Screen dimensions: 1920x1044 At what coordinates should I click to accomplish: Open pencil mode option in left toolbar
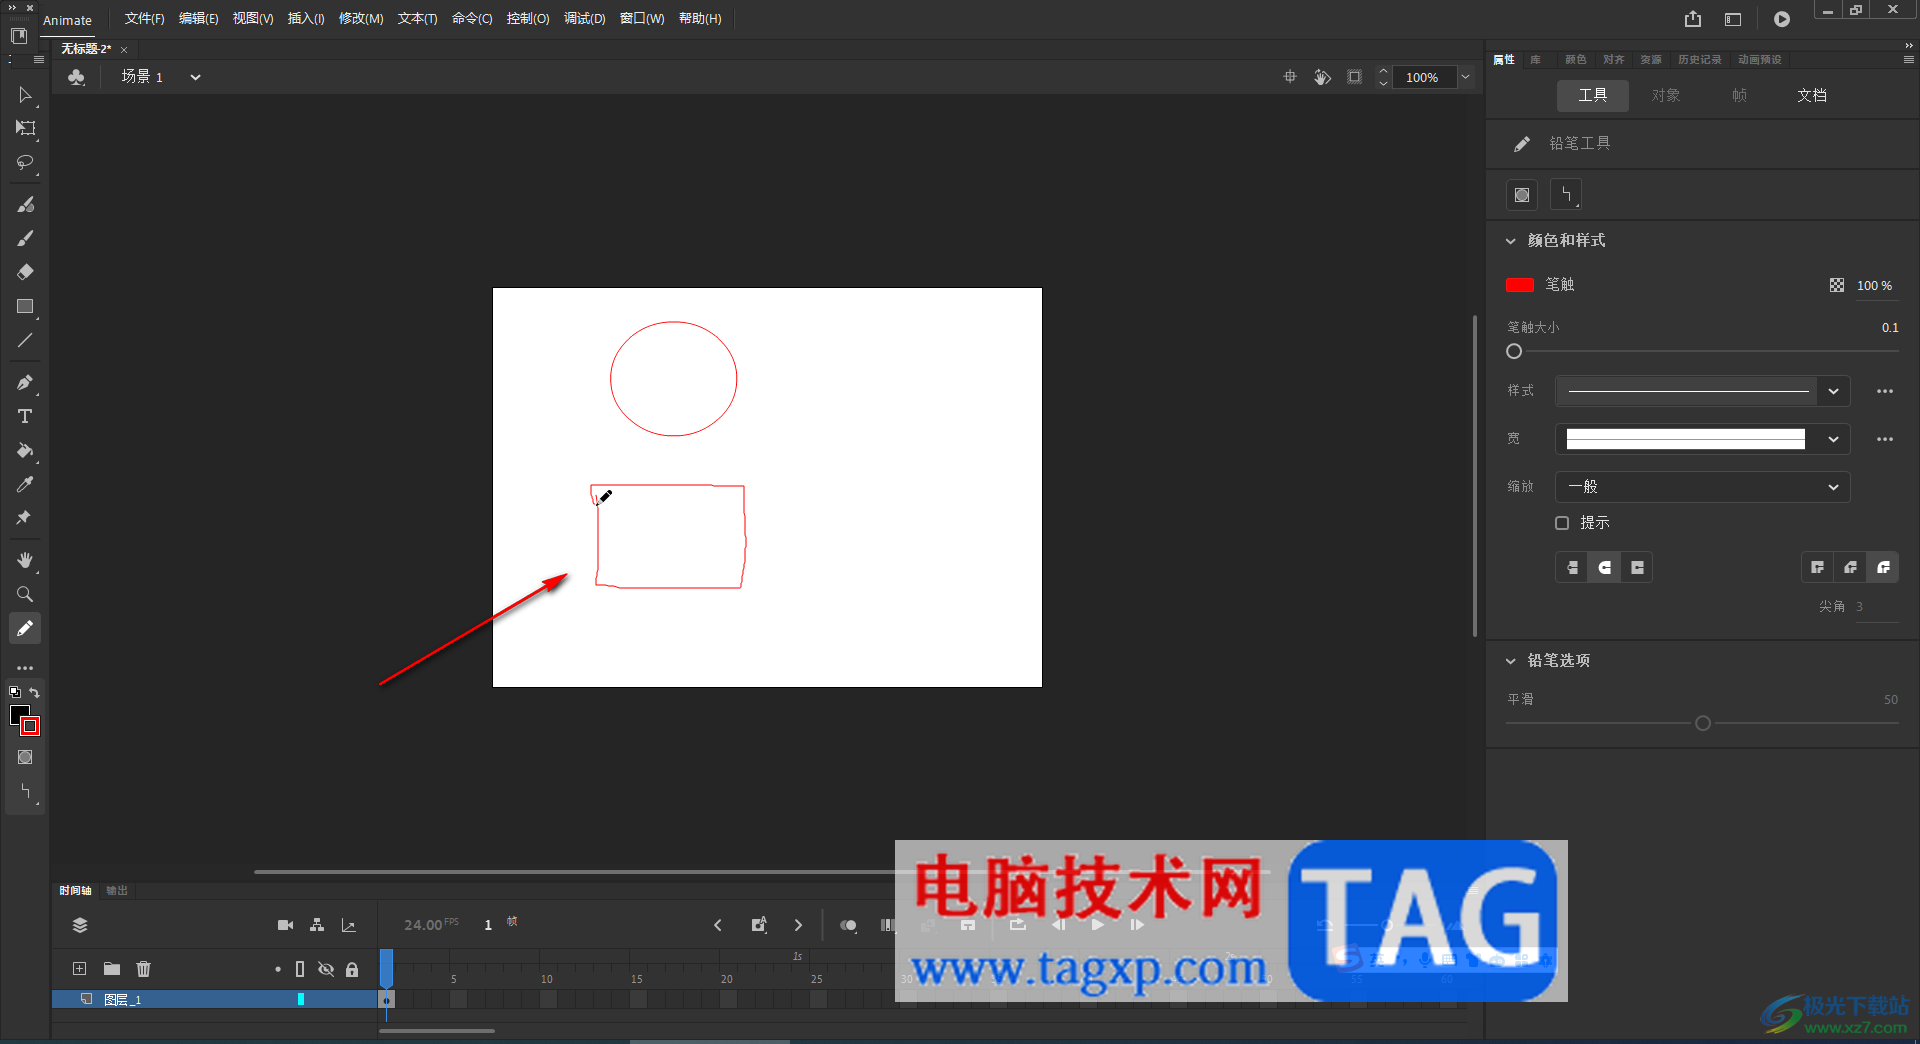[25, 791]
